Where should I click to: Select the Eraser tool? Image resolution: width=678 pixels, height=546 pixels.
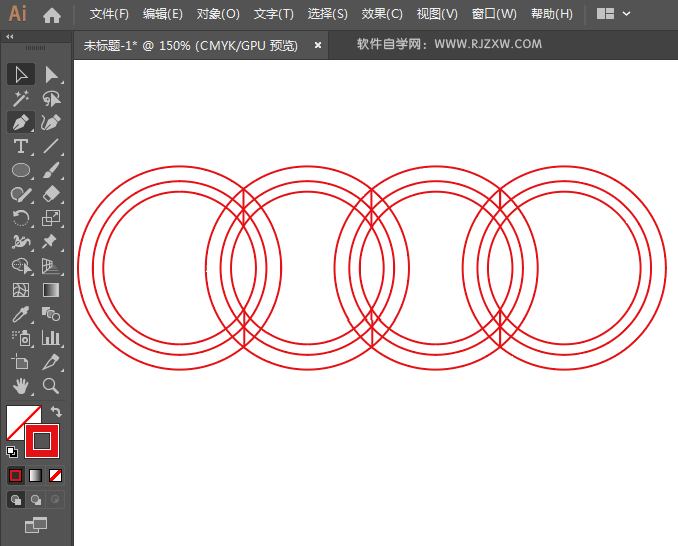coord(51,194)
